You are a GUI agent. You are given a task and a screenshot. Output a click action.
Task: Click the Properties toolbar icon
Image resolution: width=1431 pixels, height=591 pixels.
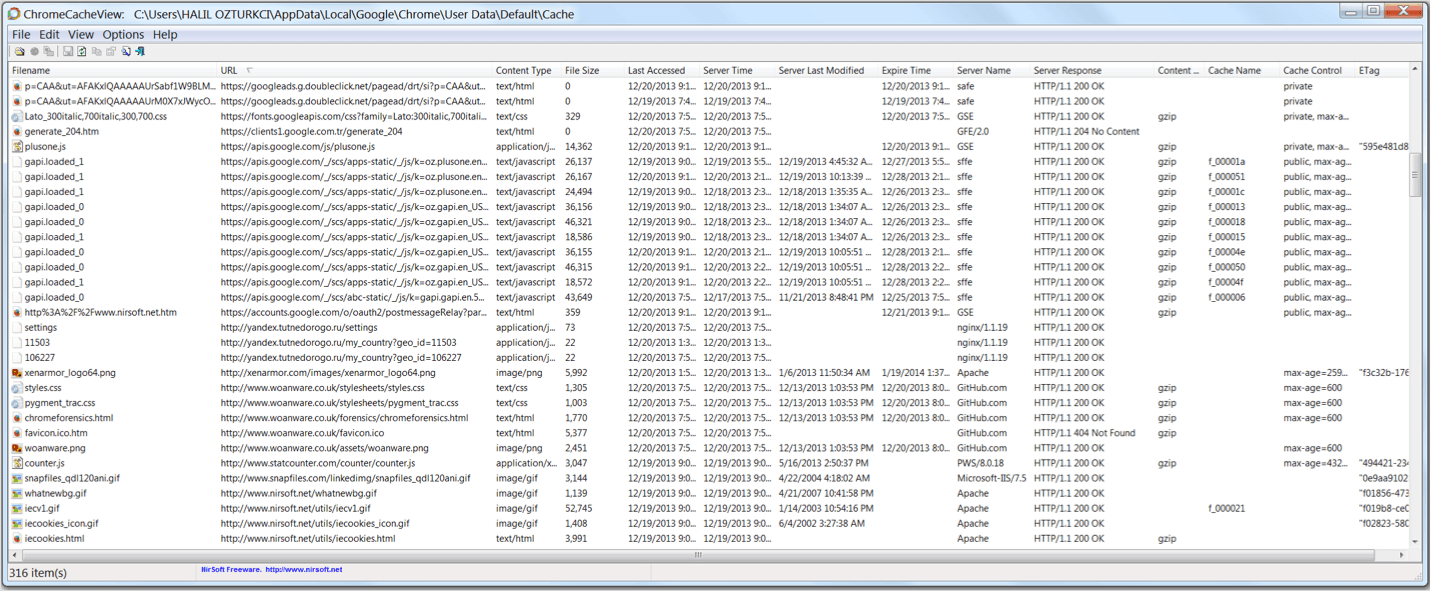click(111, 51)
